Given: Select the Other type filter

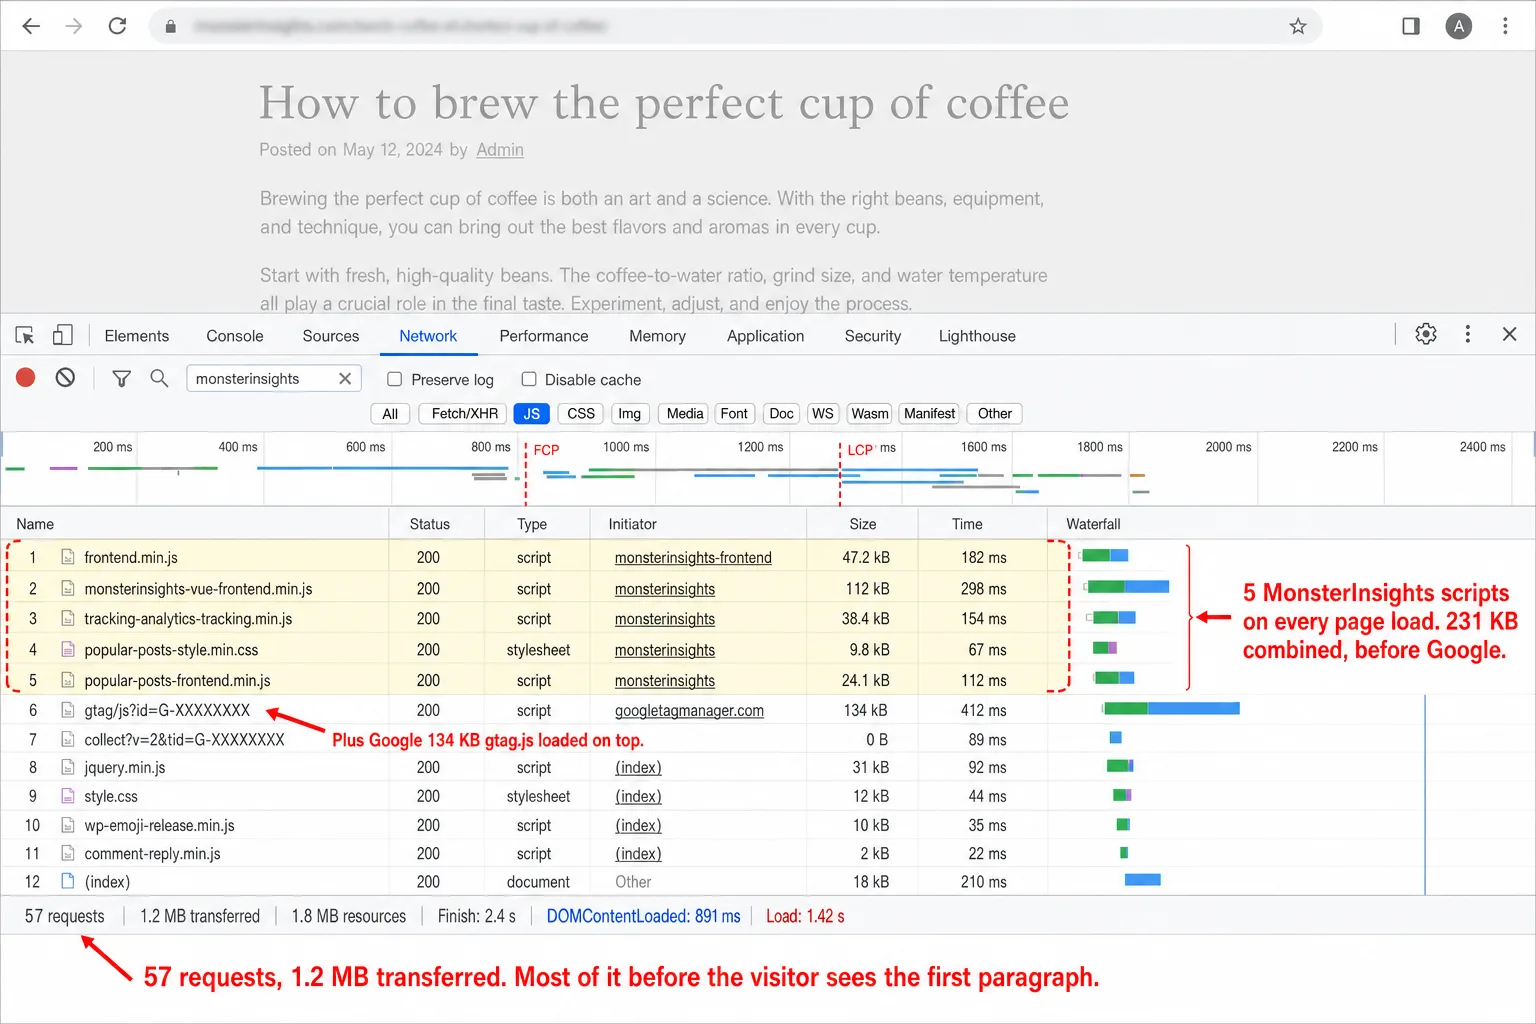Looking at the screenshot, I should click(x=995, y=414).
